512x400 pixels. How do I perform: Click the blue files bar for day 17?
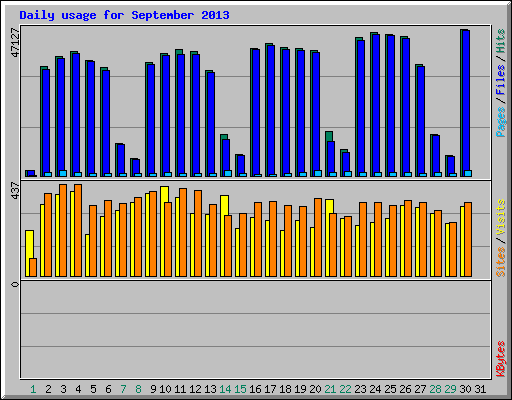click(x=271, y=110)
